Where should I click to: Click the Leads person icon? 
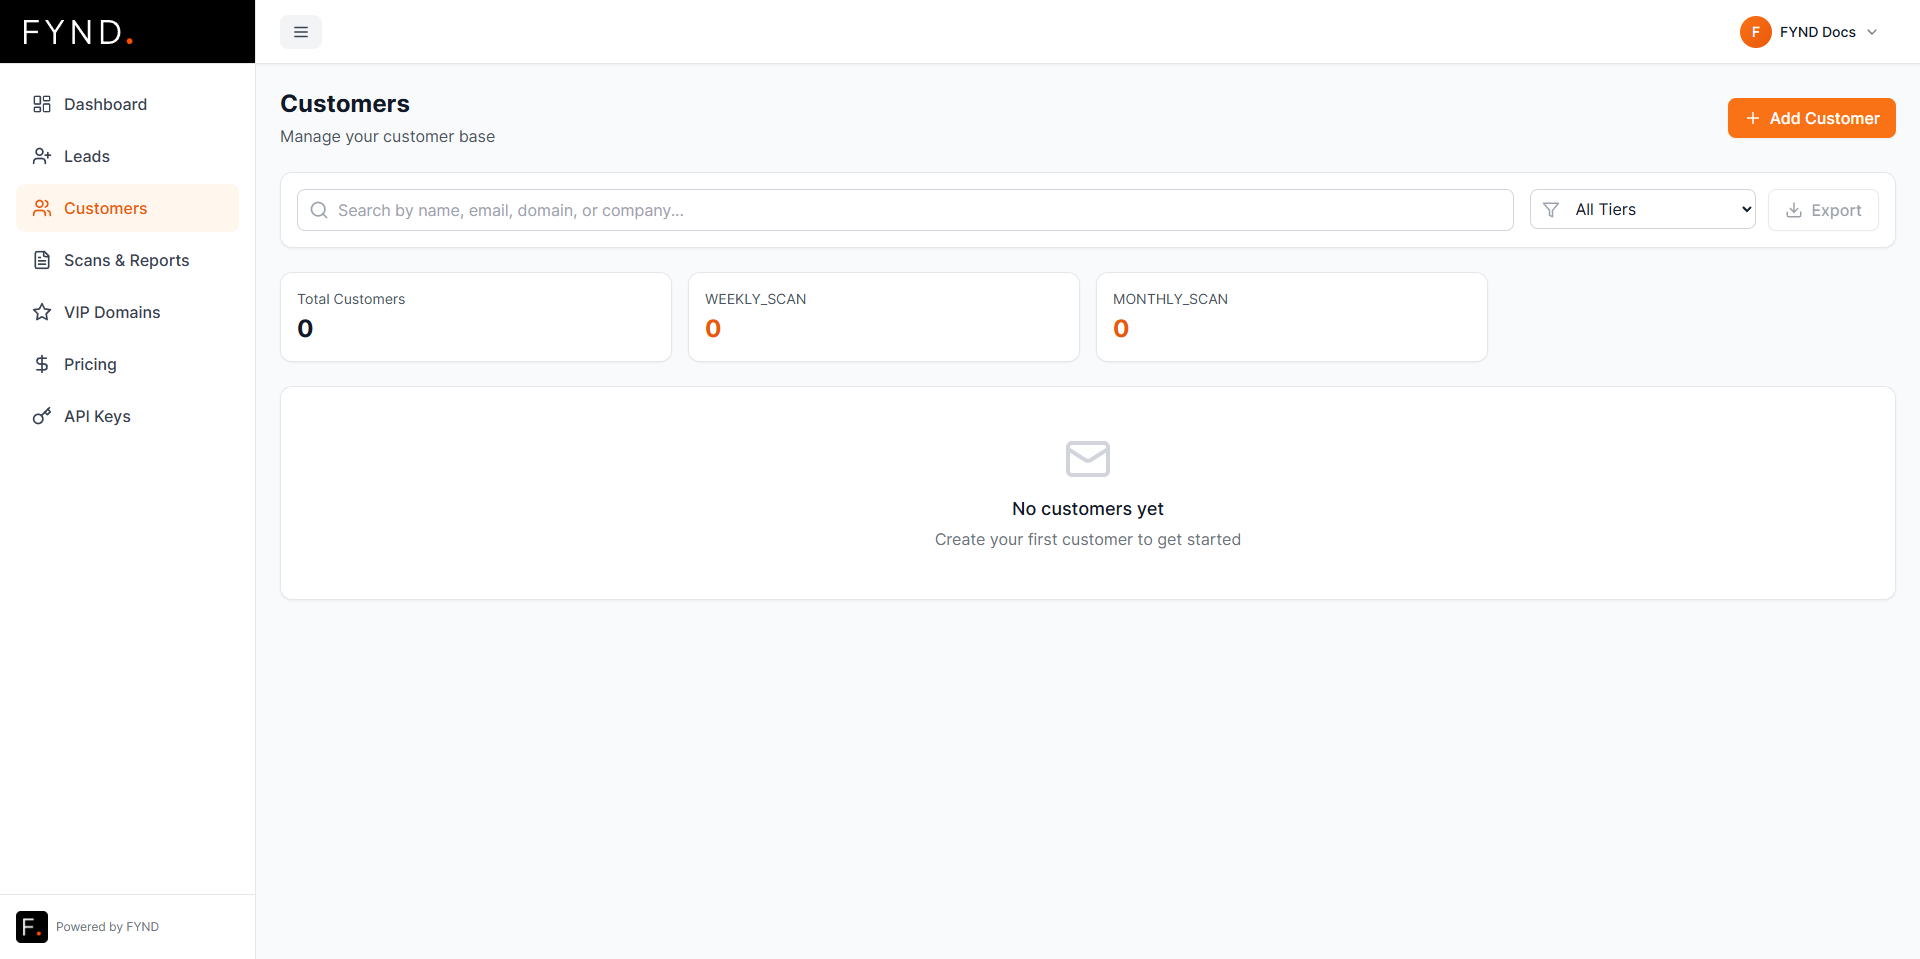[41, 156]
